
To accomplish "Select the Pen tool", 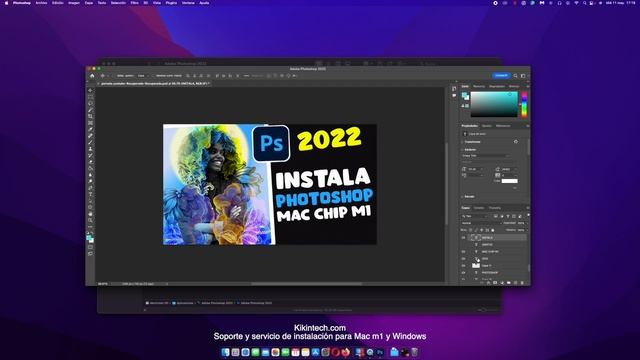I will coord(90,188).
